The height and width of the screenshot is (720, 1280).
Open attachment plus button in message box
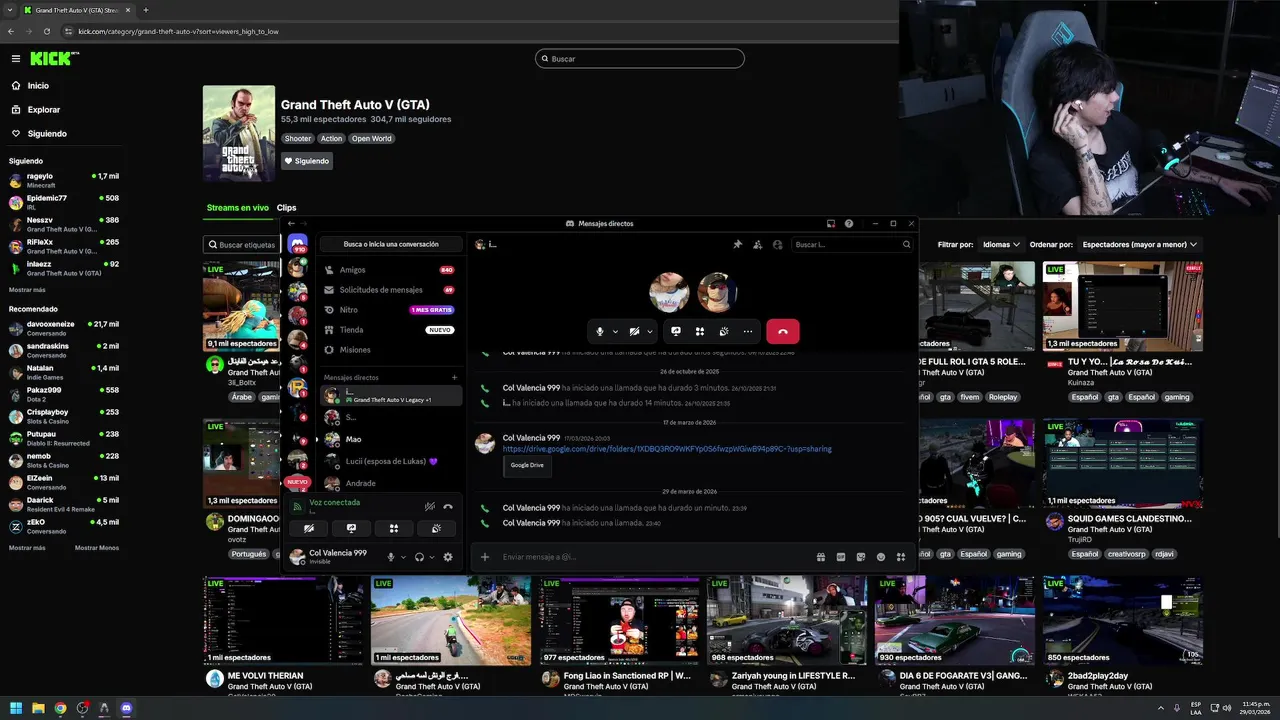coord(485,557)
